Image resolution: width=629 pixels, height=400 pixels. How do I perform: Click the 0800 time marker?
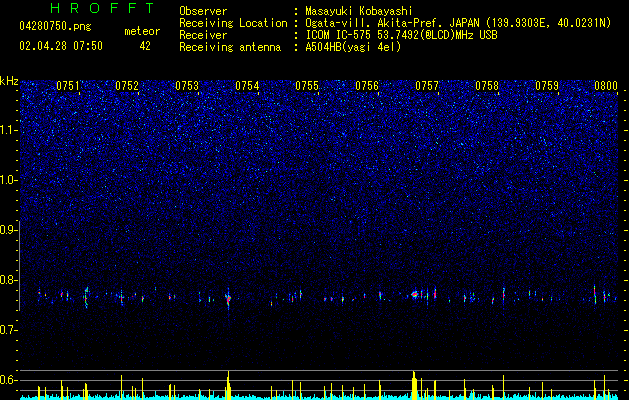pos(606,86)
